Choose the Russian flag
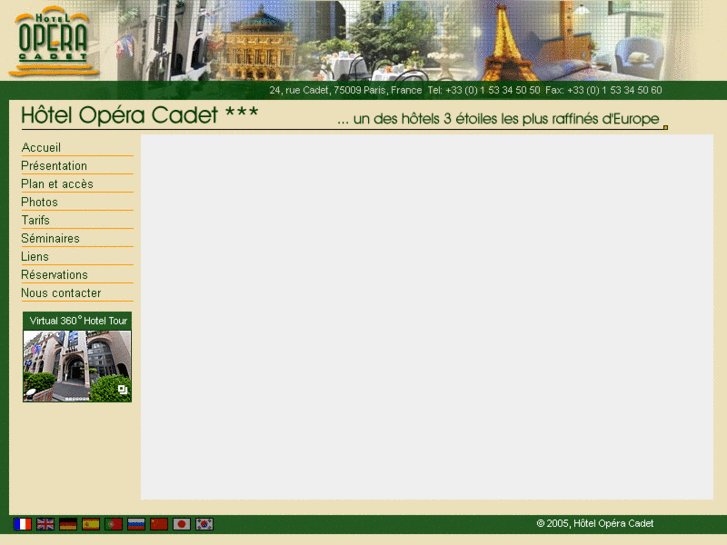 [136, 524]
